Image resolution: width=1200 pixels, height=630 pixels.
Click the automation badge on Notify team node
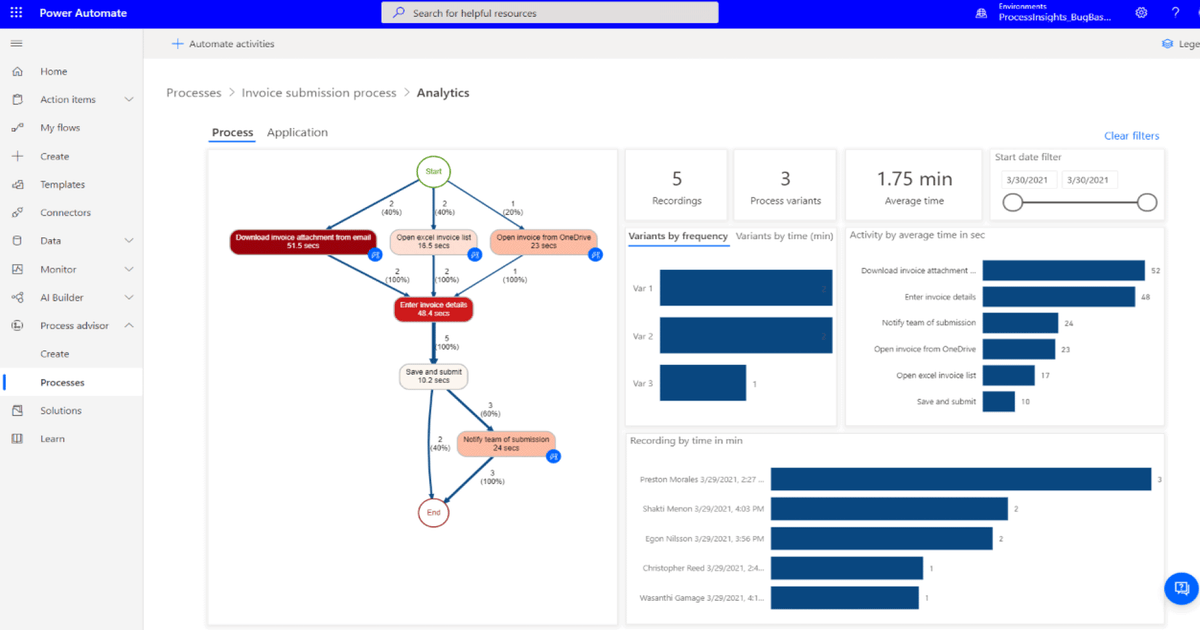click(x=553, y=456)
